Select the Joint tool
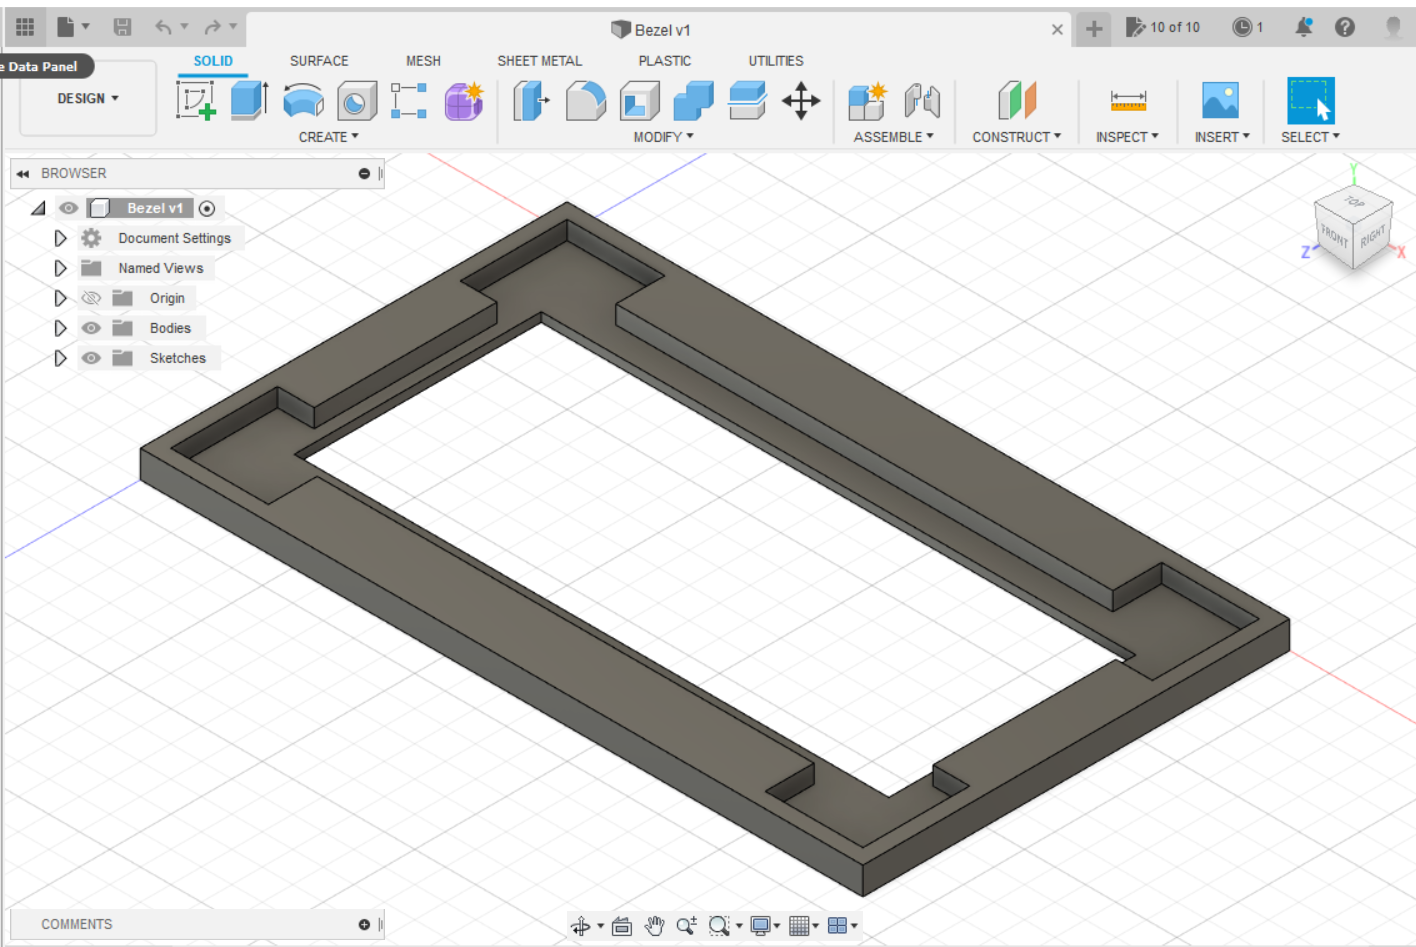The height and width of the screenshot is (947, 1416). 922,101
